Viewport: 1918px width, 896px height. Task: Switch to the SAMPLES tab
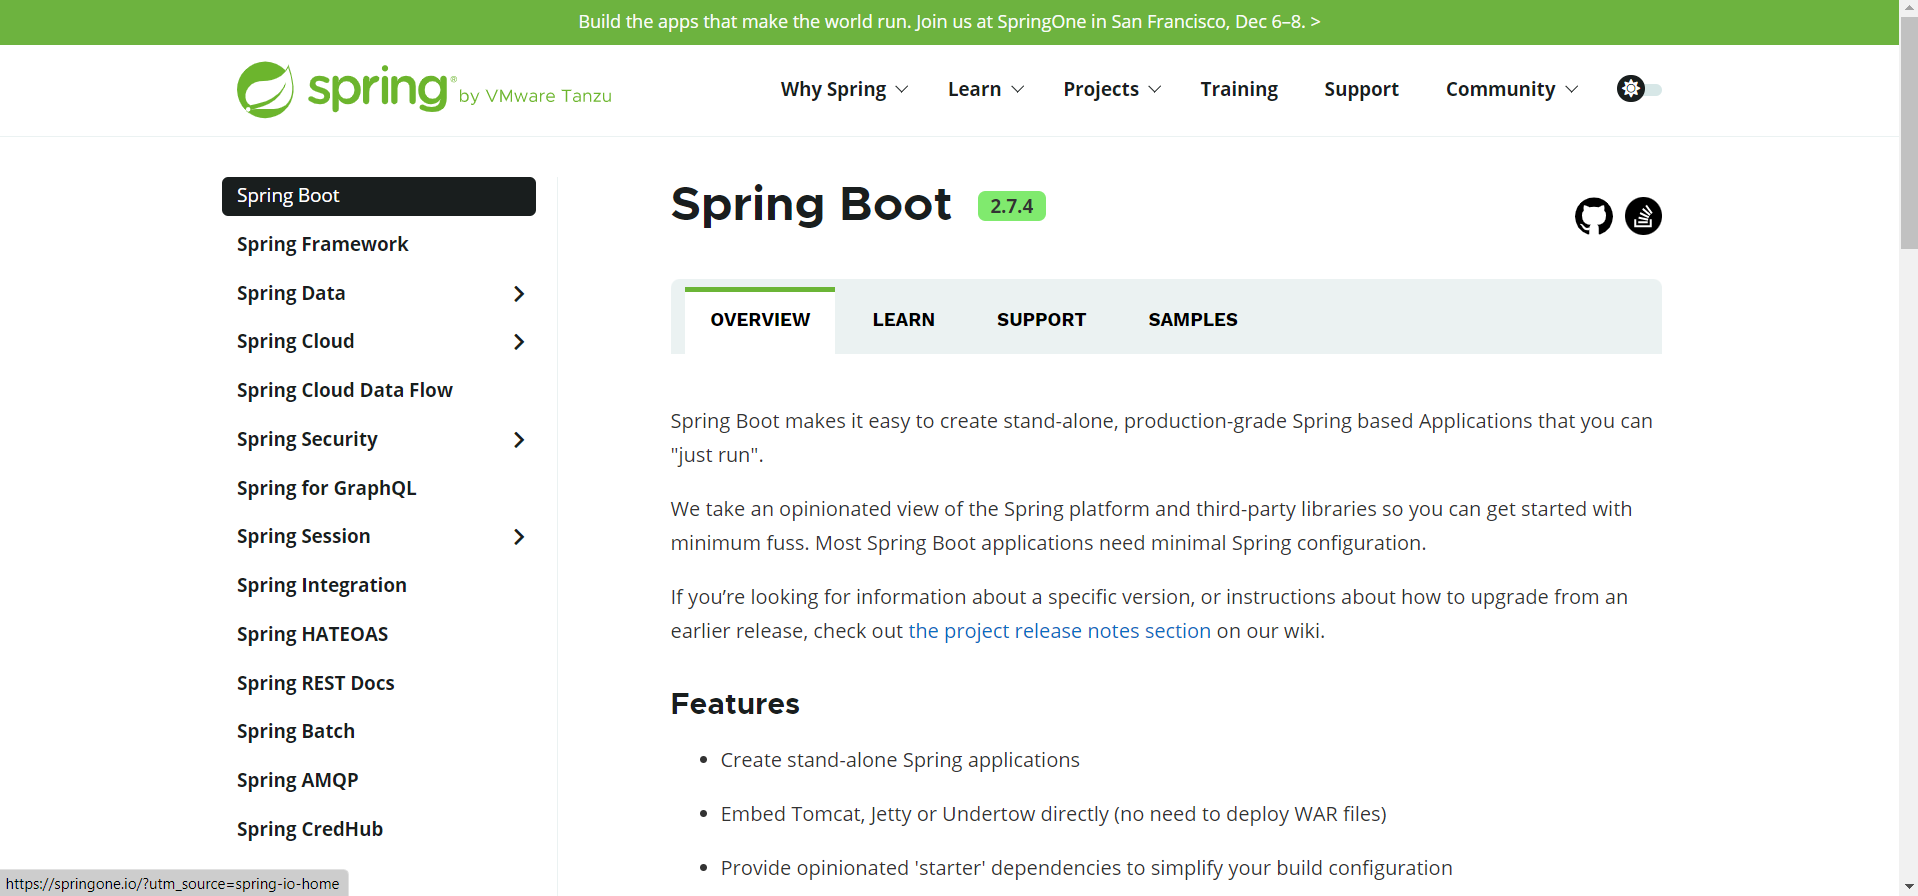(1192, 320)
